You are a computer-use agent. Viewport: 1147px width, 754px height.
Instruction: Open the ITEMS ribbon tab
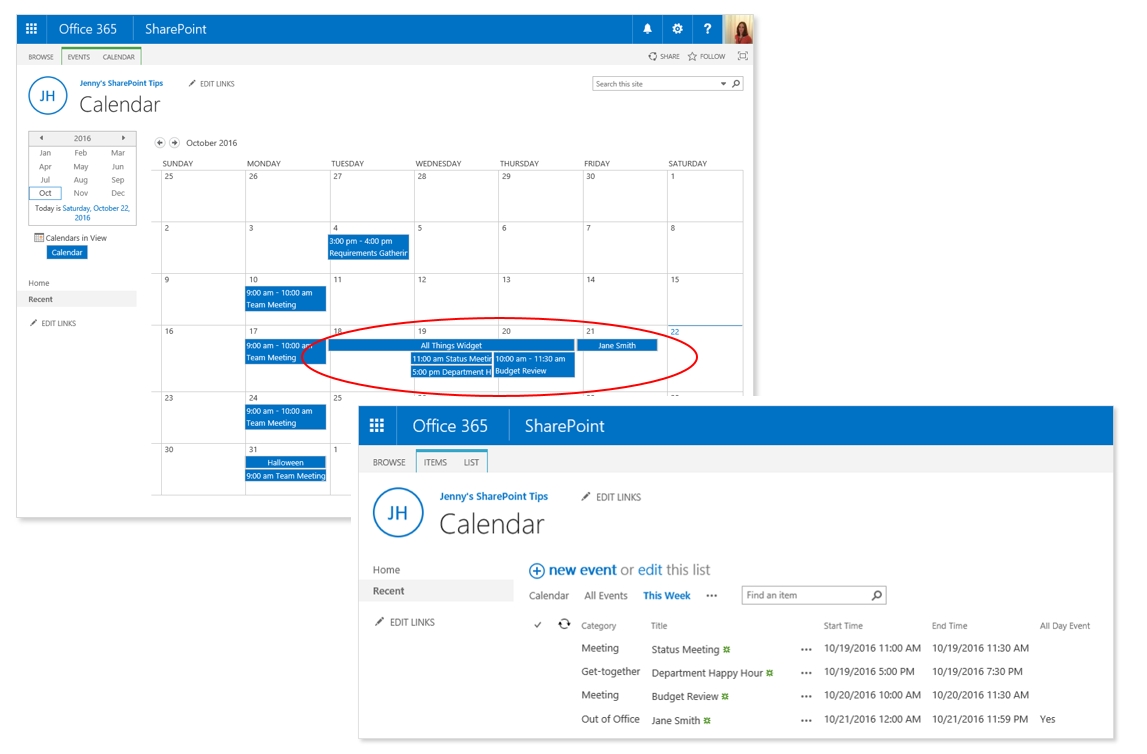pyautogui.click(x=435, y=462)
